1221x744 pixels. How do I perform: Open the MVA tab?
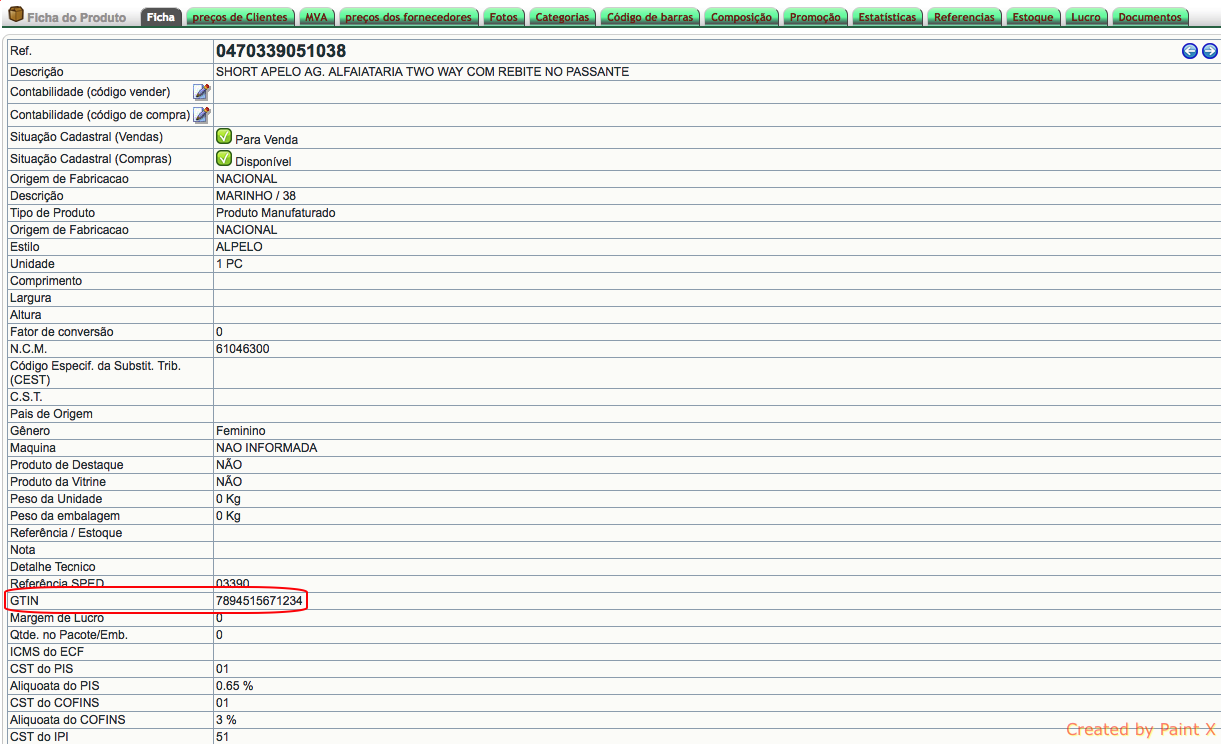[x=317, y=17]
